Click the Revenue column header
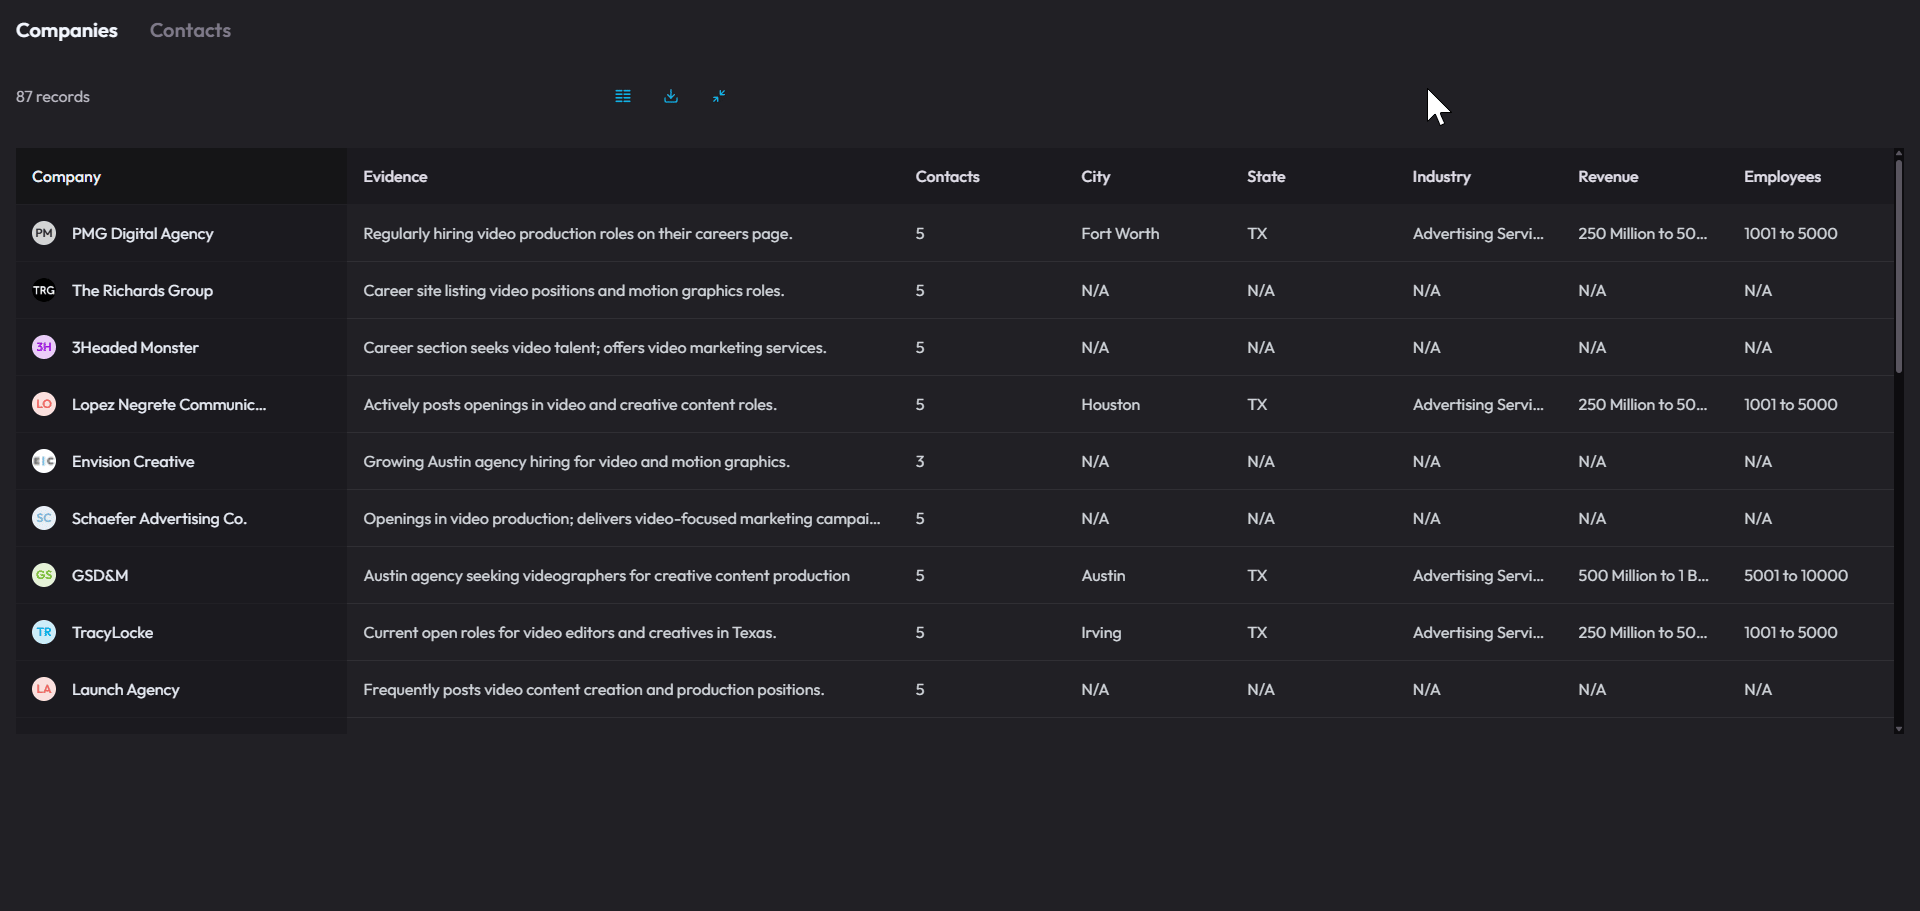This screenshot has width=1920, height=911. pyautogui.click(x=1608, y=176)
